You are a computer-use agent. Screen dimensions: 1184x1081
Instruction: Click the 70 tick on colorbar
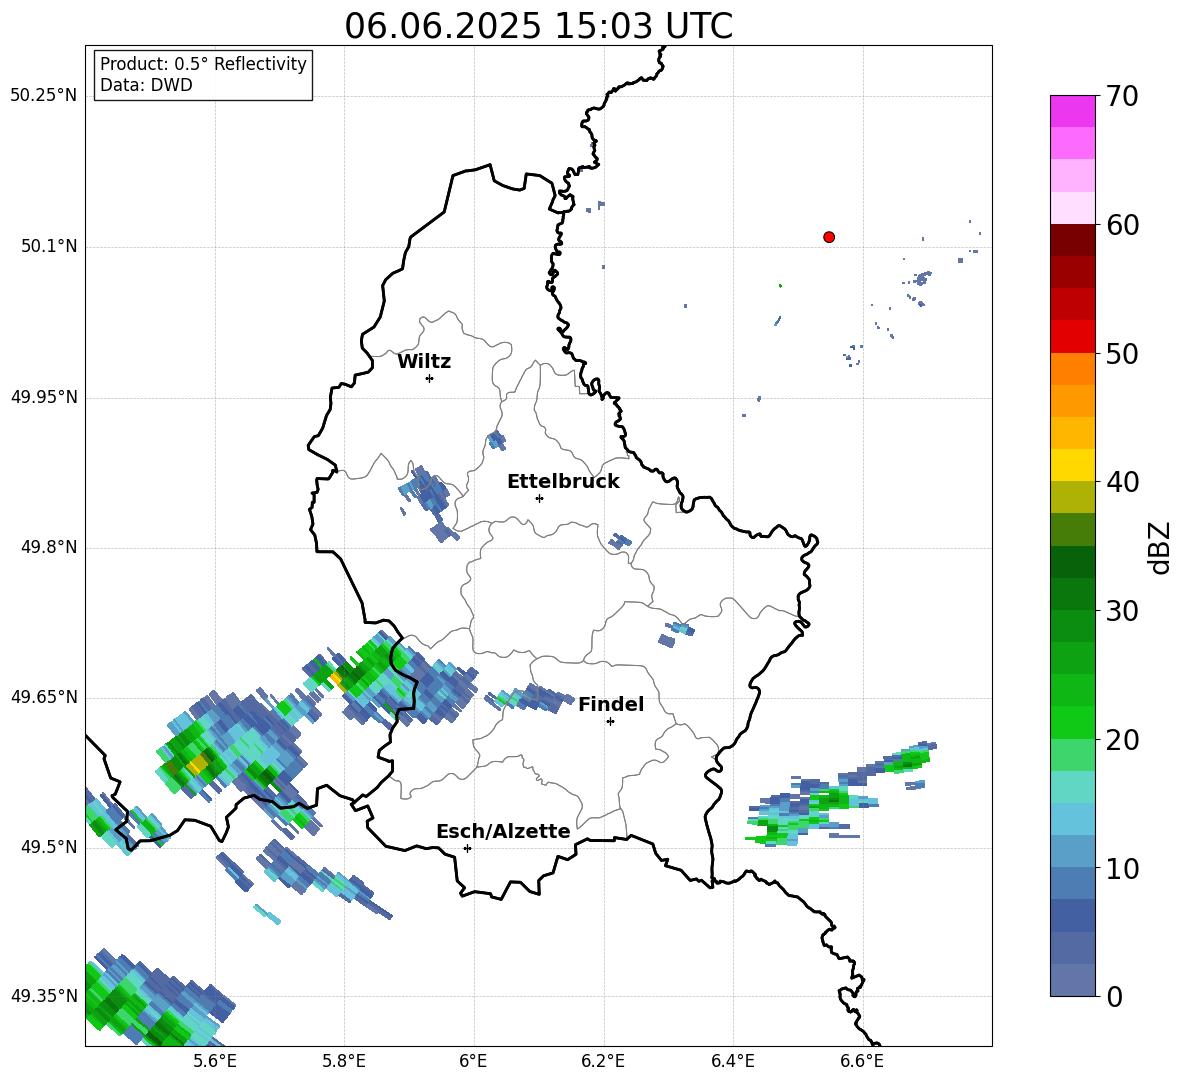1122,96
